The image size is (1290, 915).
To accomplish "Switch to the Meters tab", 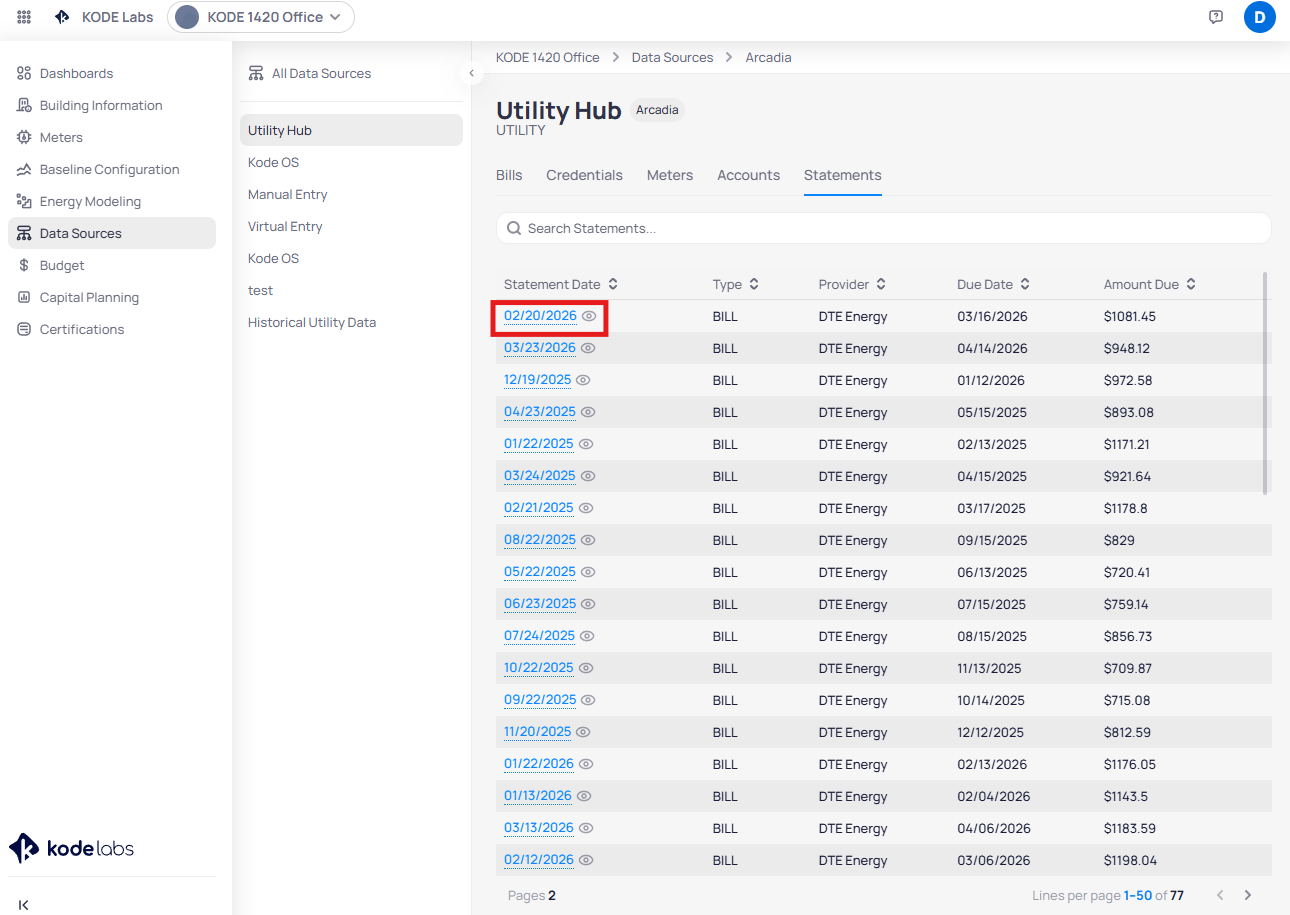I will [x=670, y=175].
